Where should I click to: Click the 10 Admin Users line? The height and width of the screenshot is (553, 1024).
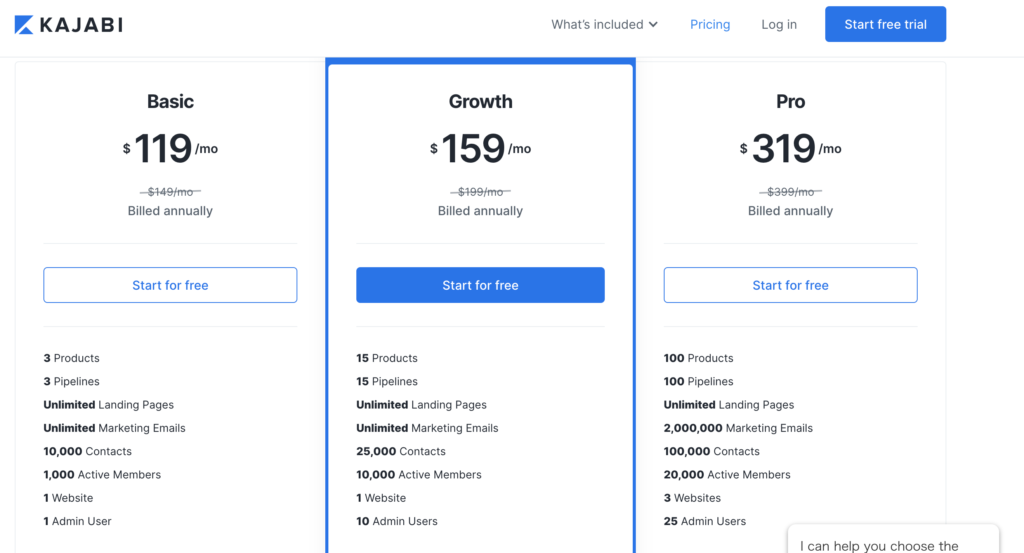pos(396,521)
